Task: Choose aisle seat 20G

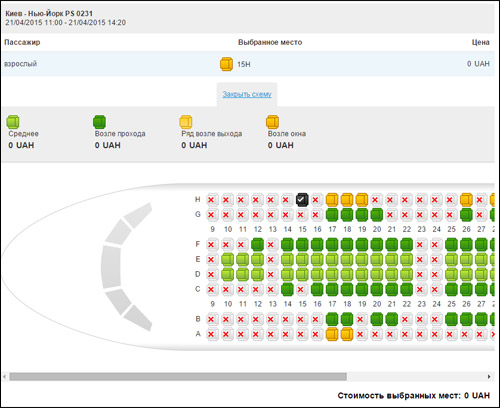Action: [377, 215]
